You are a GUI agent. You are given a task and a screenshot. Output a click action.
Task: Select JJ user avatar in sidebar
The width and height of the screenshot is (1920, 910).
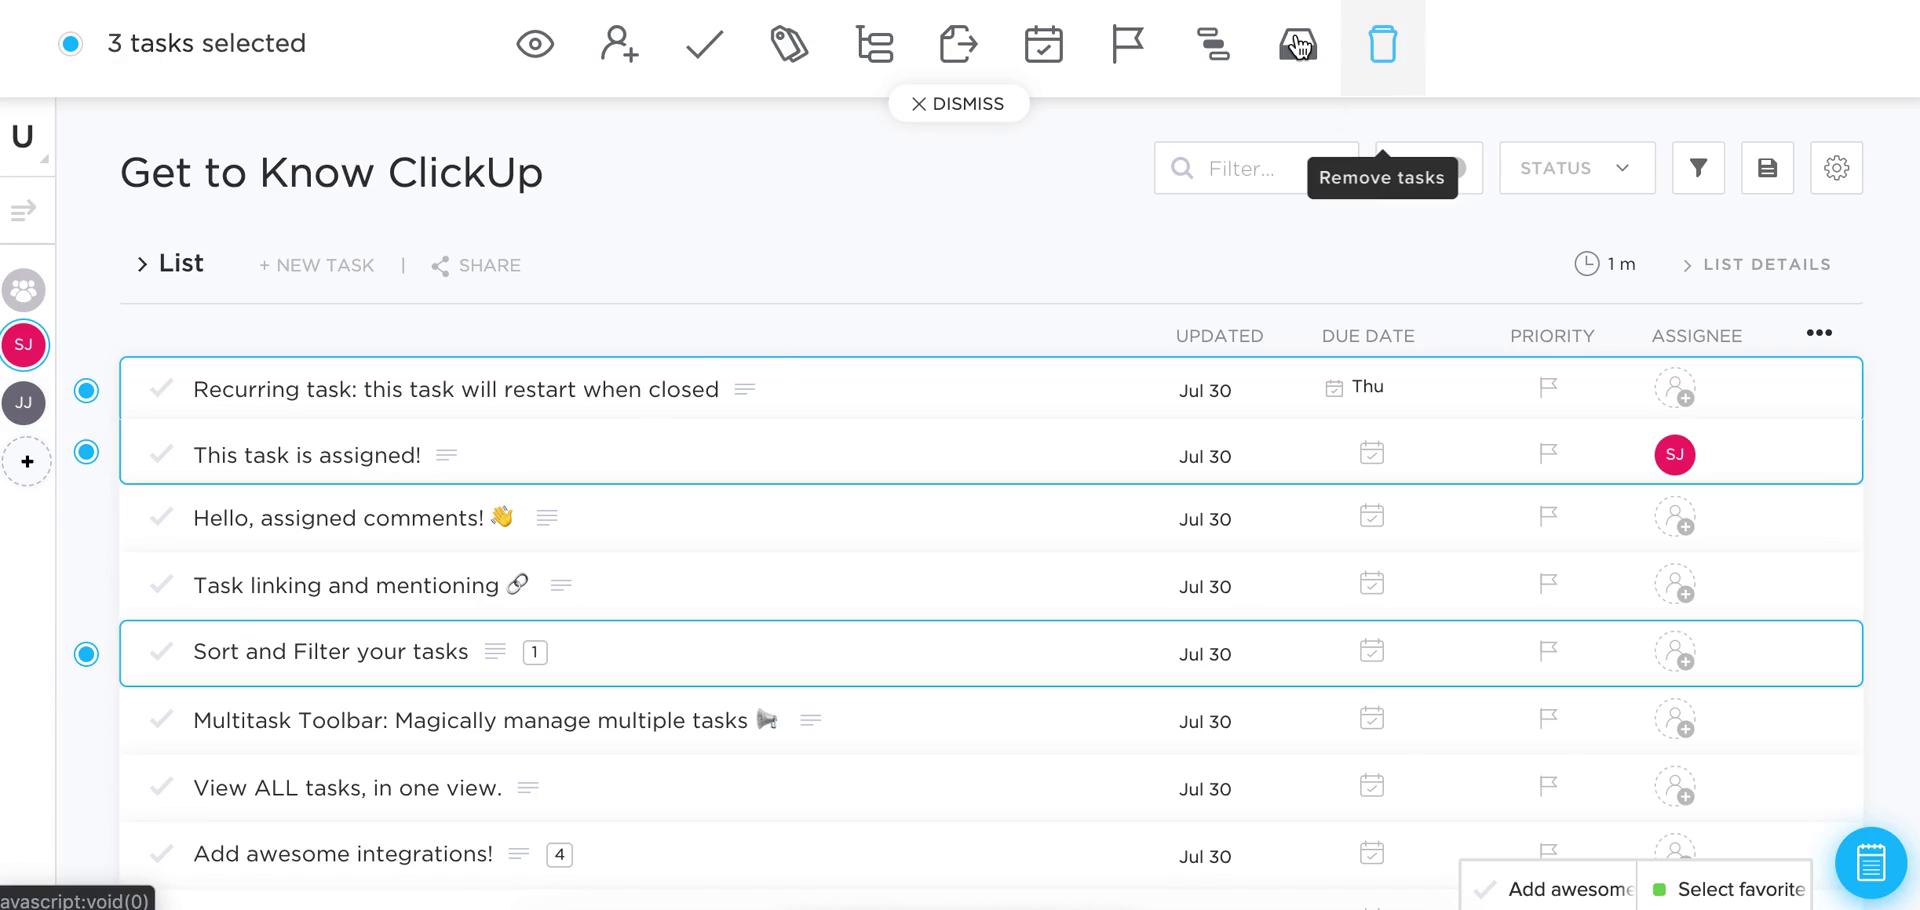(x=24, y=403)
